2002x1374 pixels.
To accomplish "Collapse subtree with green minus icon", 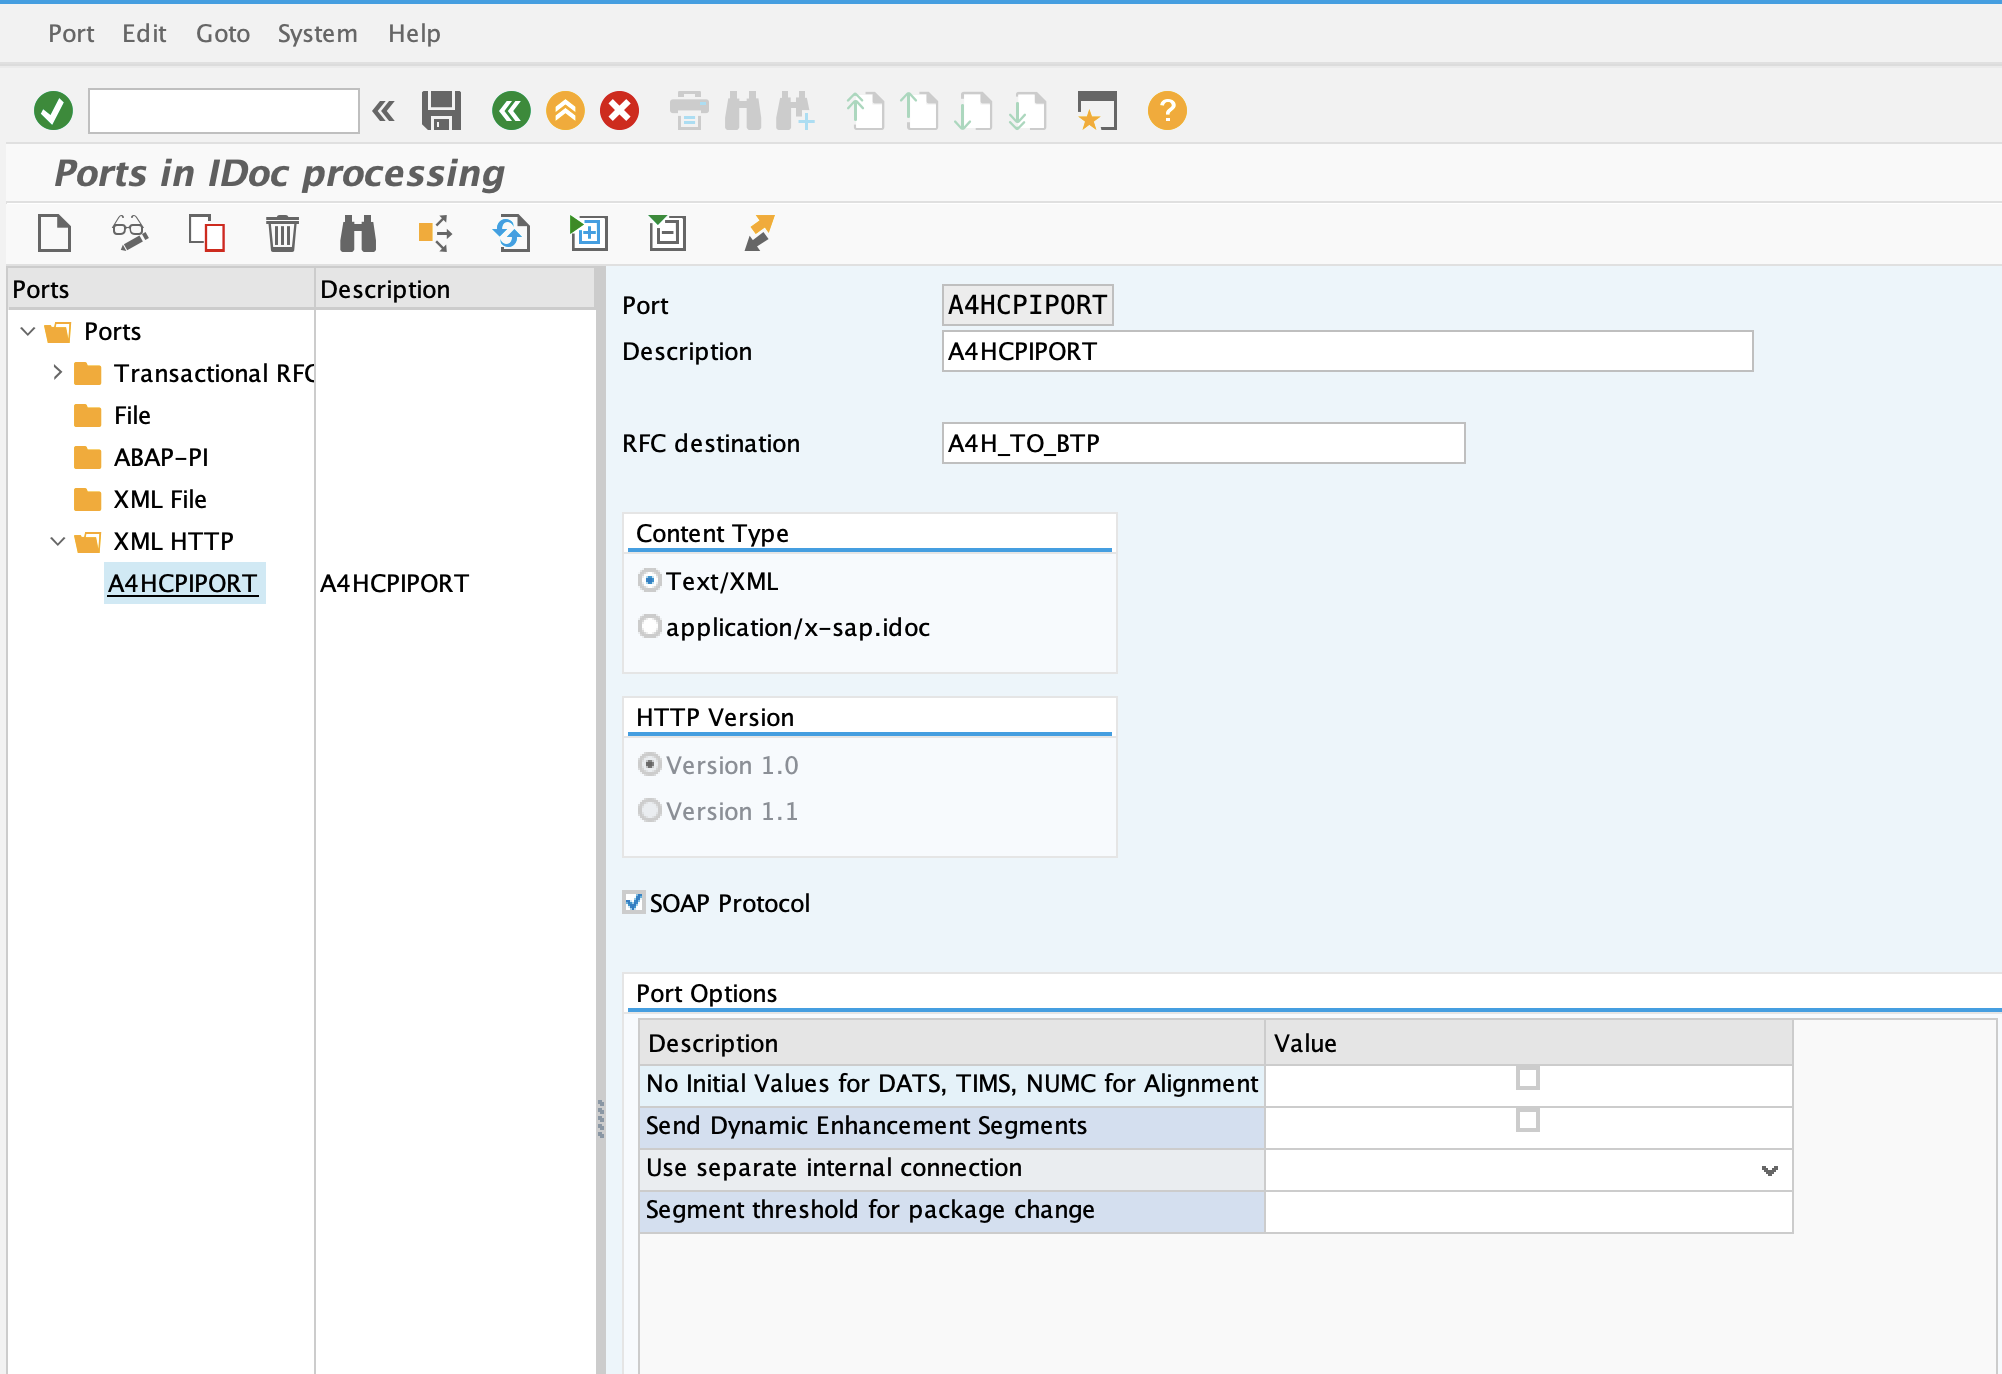I will [x=667, y=233].
